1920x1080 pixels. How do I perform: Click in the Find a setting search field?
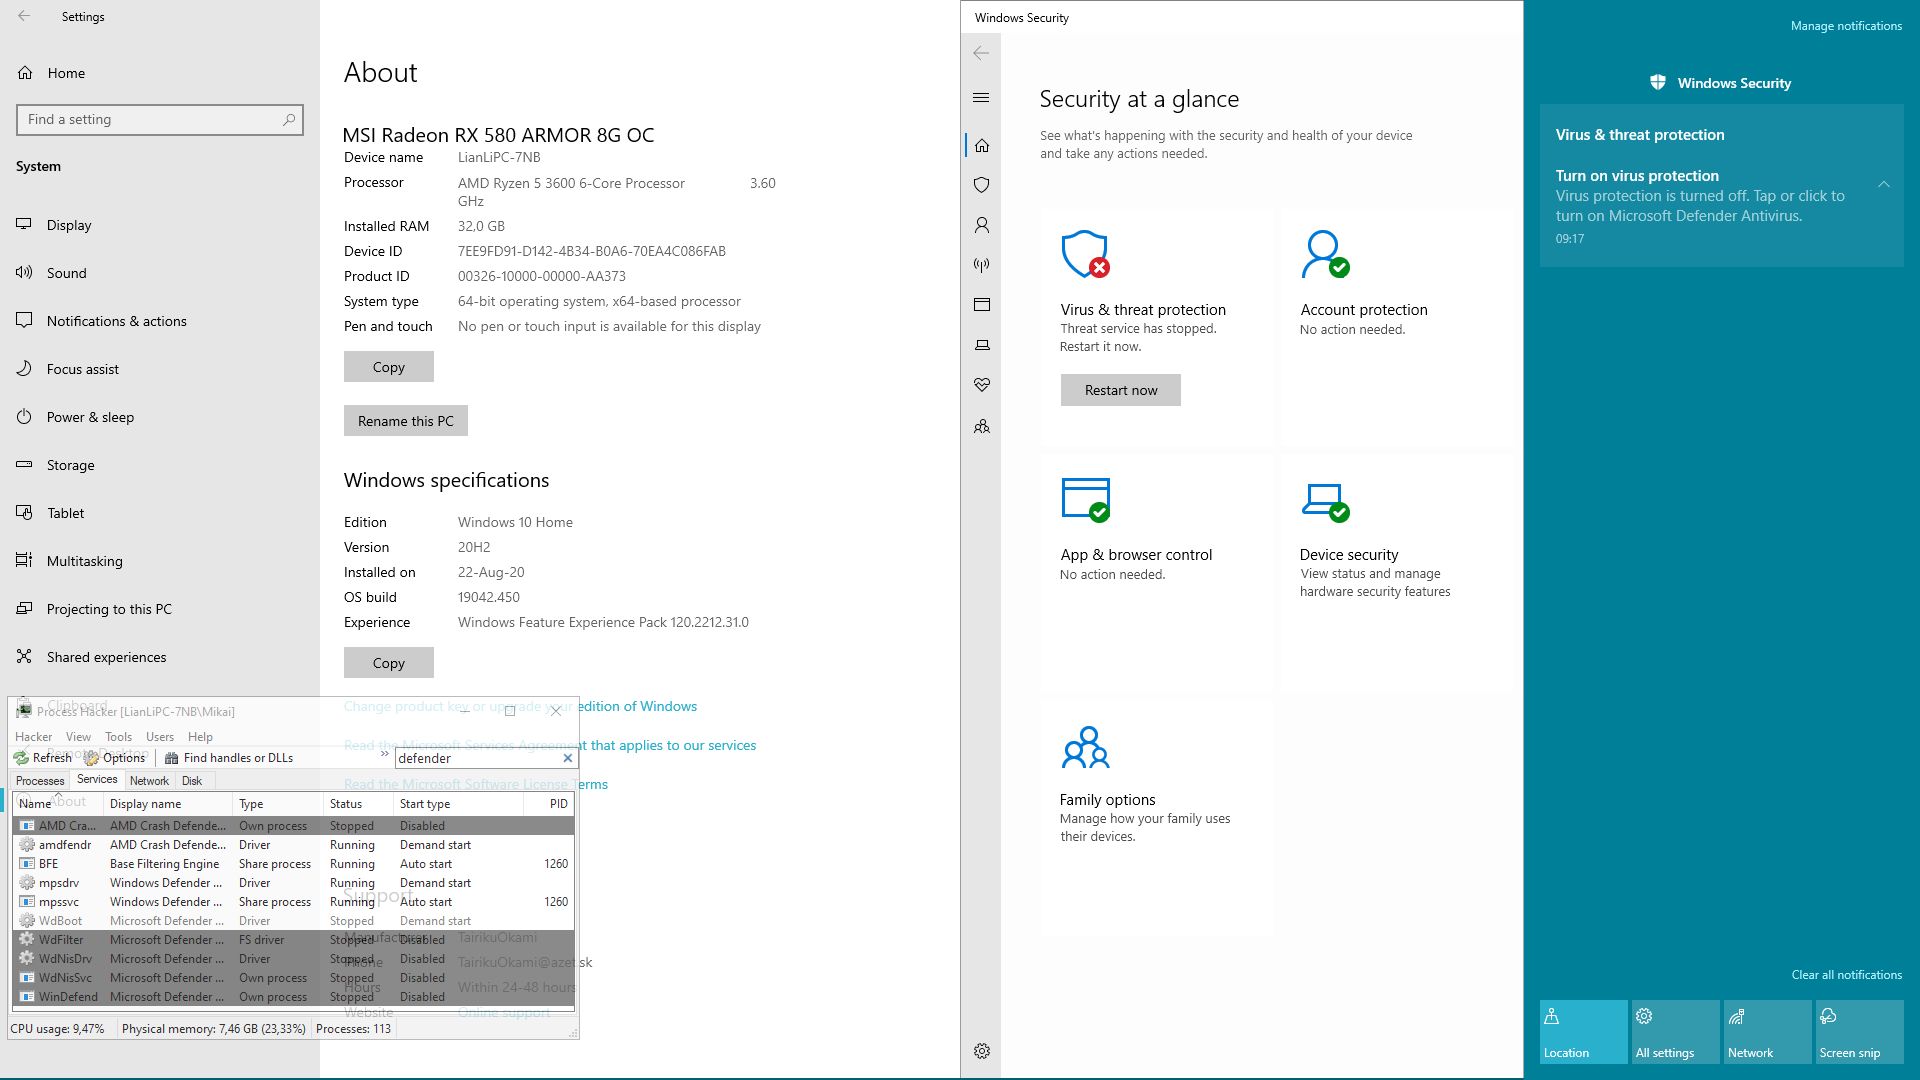tap(160, 119)
